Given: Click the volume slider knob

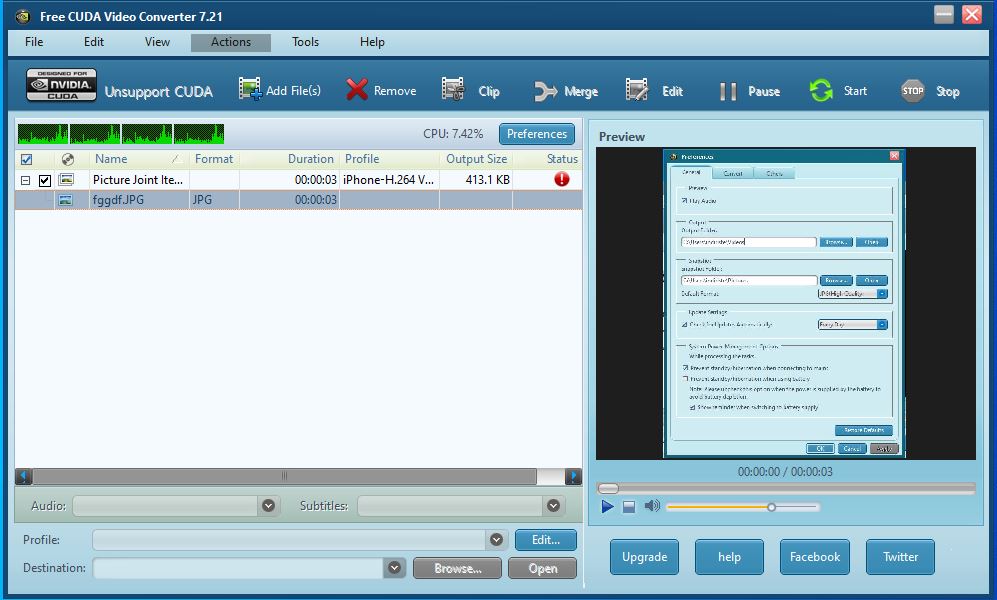Looking at the screenshot, I should [x=771, y=507].
